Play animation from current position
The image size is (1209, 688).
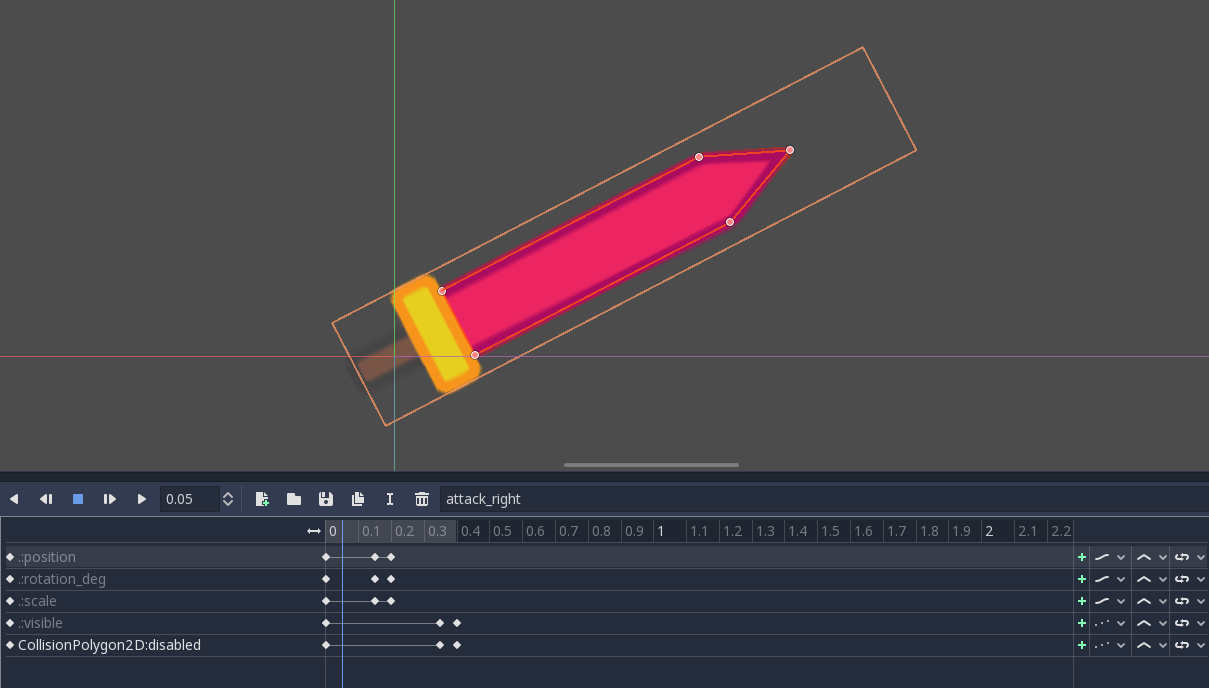[142, 499]
